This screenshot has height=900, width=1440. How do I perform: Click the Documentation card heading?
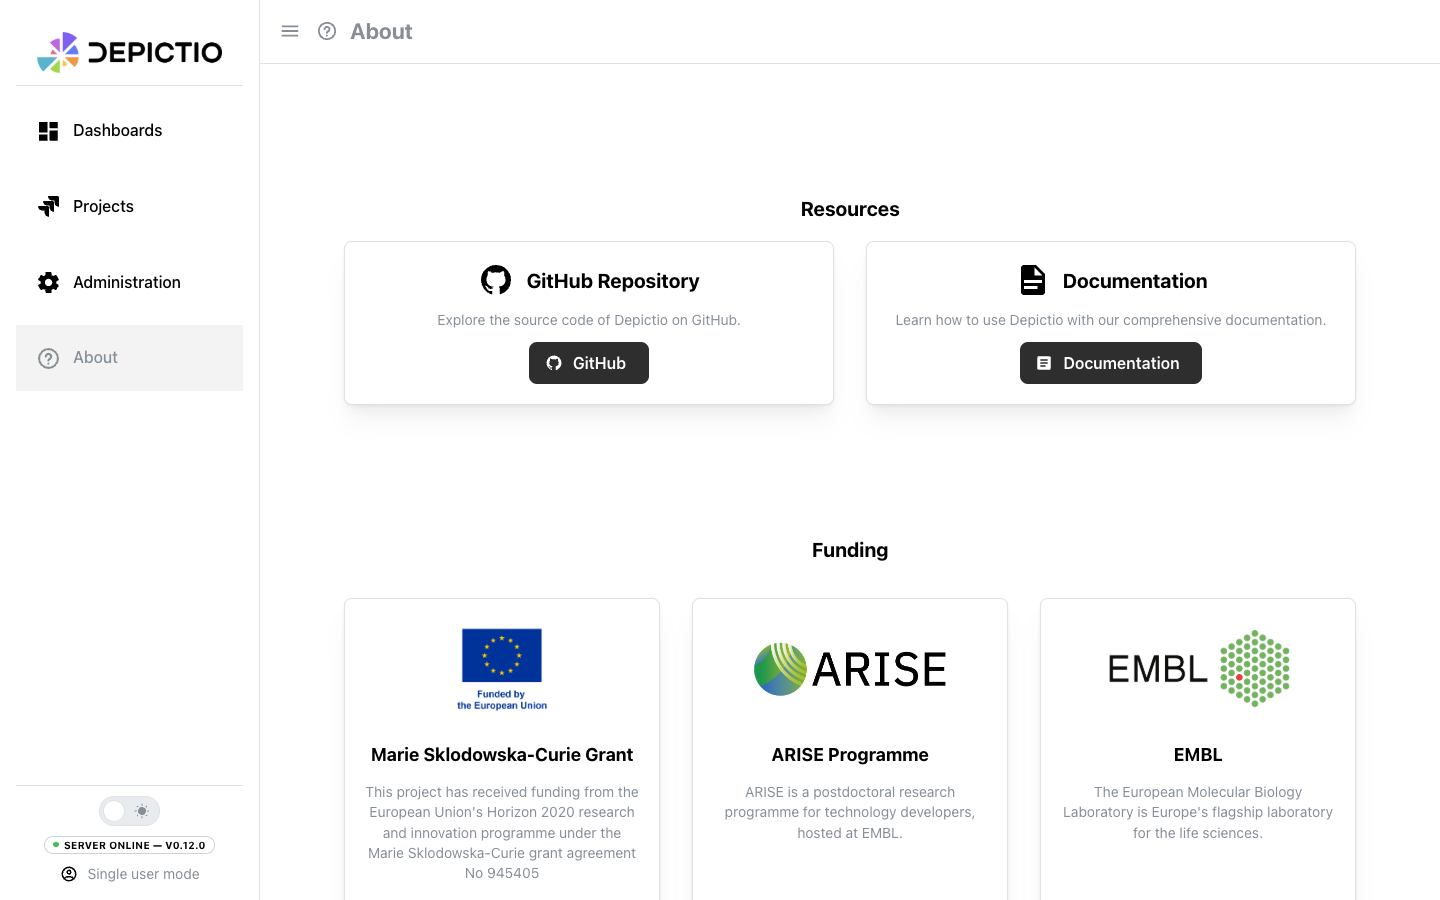pyautogui.click(x=1135, y=281)
